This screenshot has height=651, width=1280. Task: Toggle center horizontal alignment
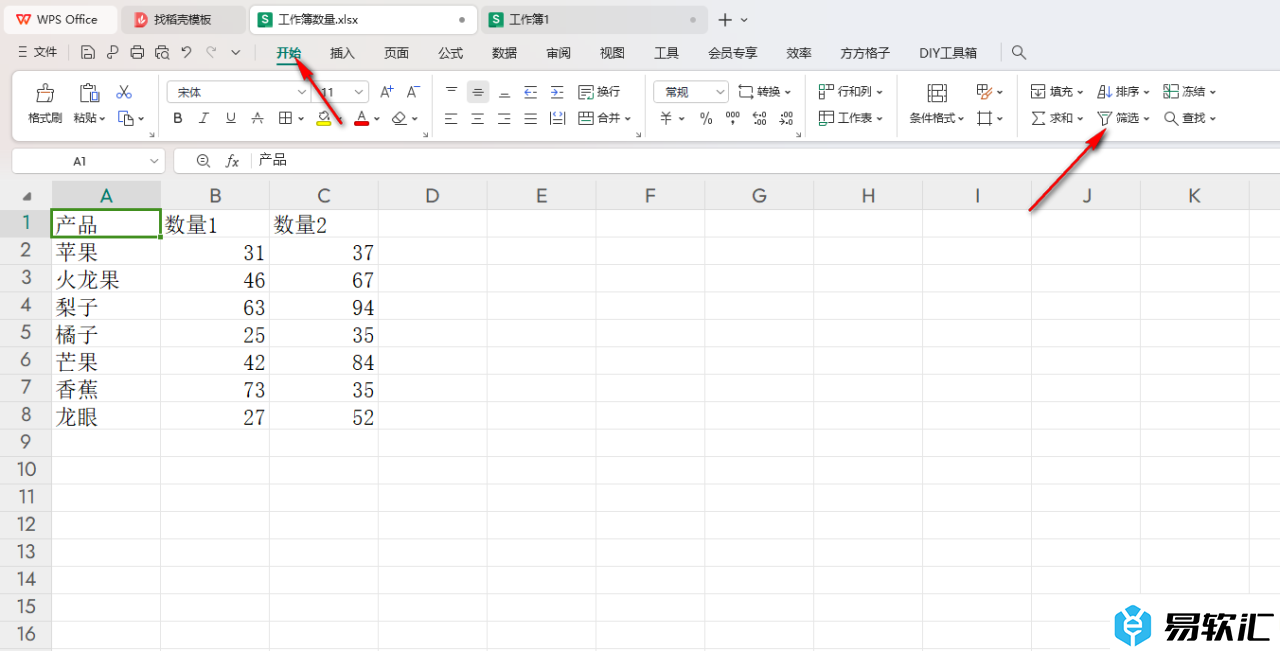tap(478, 118)
